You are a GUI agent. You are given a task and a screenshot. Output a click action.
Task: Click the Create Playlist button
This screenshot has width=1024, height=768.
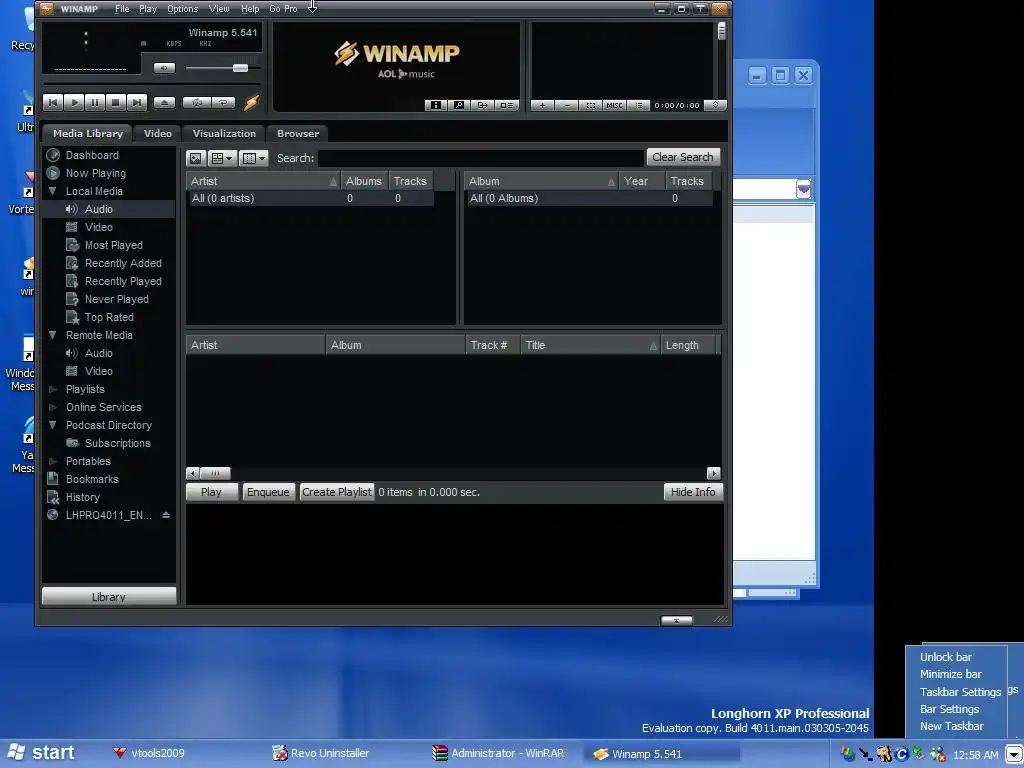point(337,492)
